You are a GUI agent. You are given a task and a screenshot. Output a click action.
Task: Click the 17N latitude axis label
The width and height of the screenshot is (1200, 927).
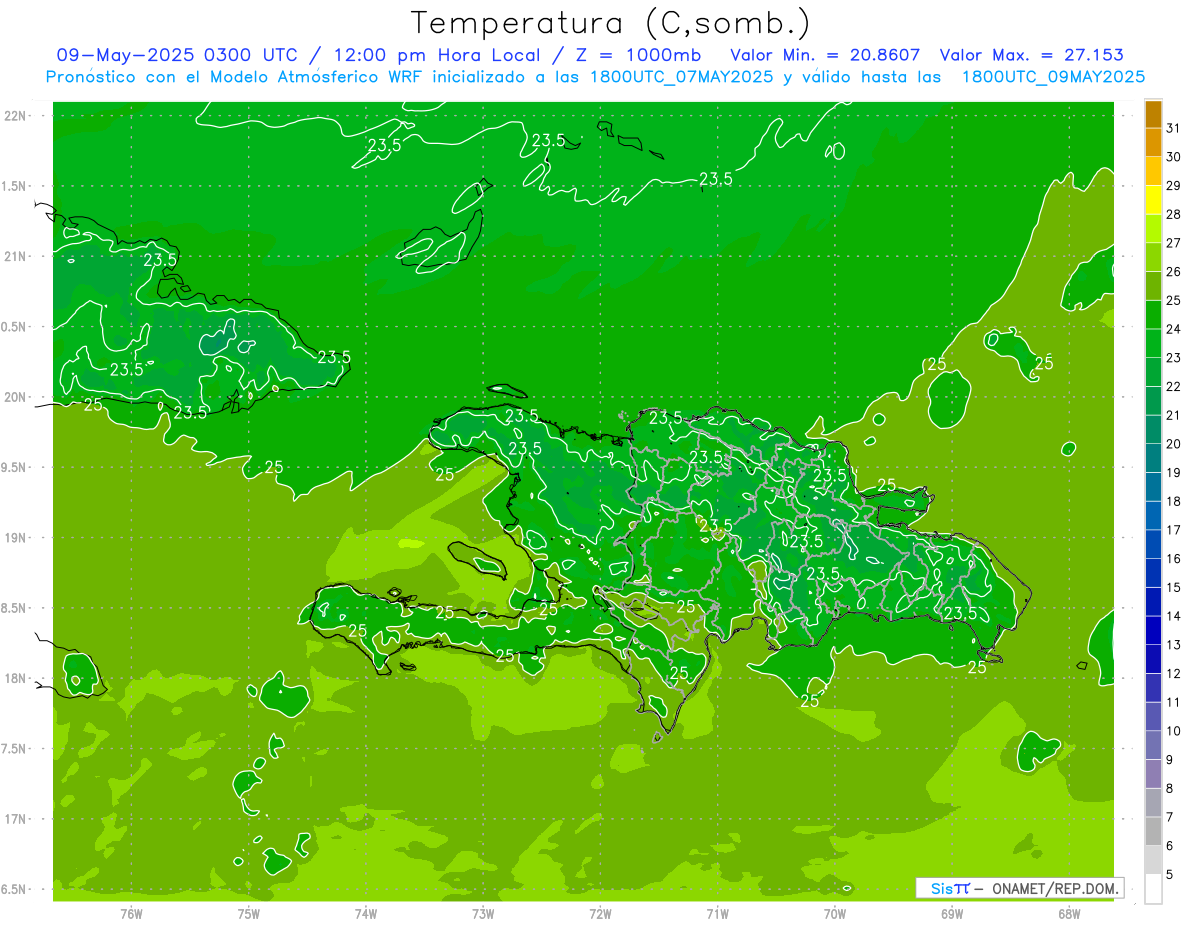pyautogui.click(x=16, y=819)
